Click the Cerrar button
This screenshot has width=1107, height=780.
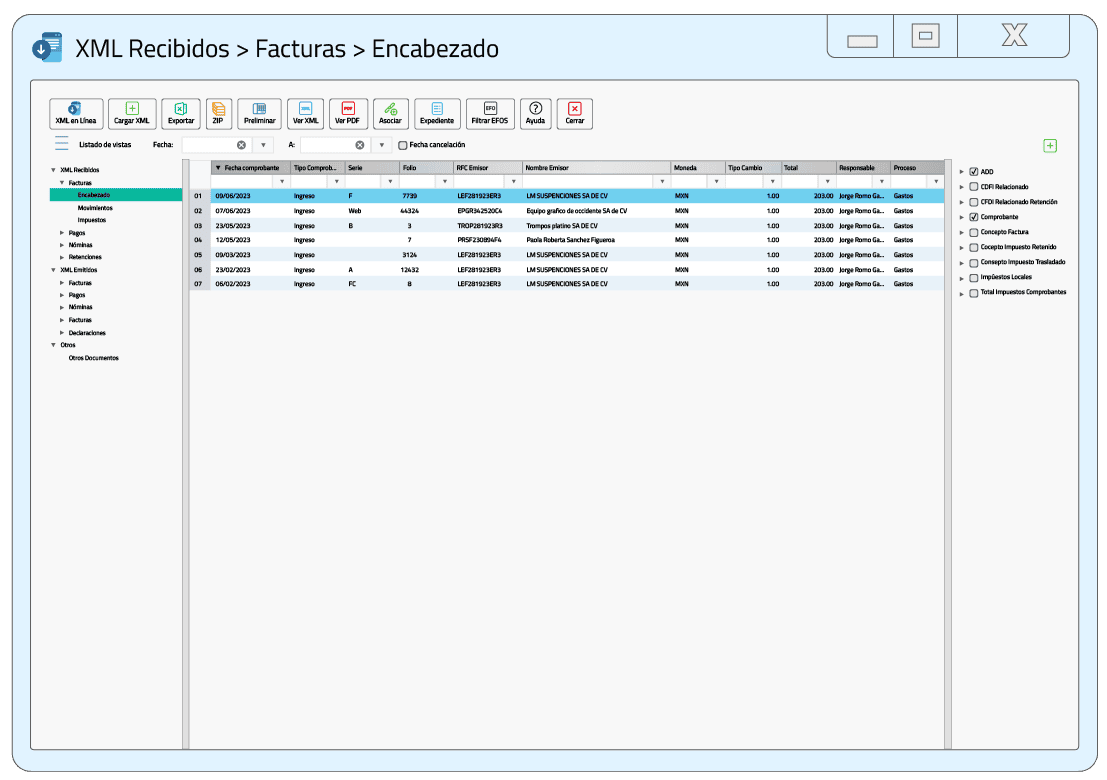pos(574,113)
